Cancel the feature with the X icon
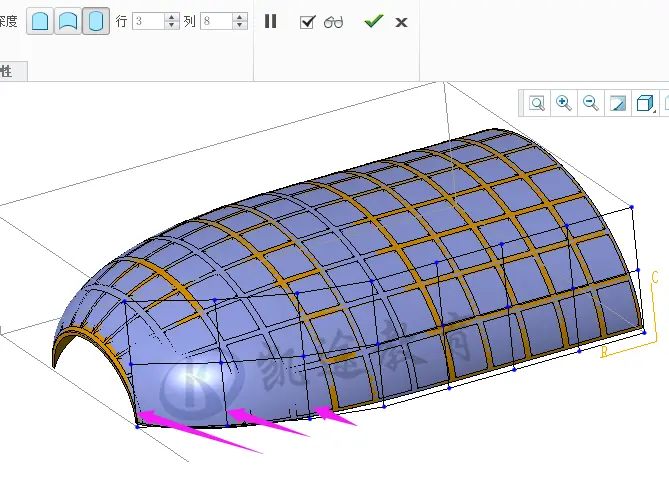The width and height of the screenshot is (669, 504). tap(401, 22)
